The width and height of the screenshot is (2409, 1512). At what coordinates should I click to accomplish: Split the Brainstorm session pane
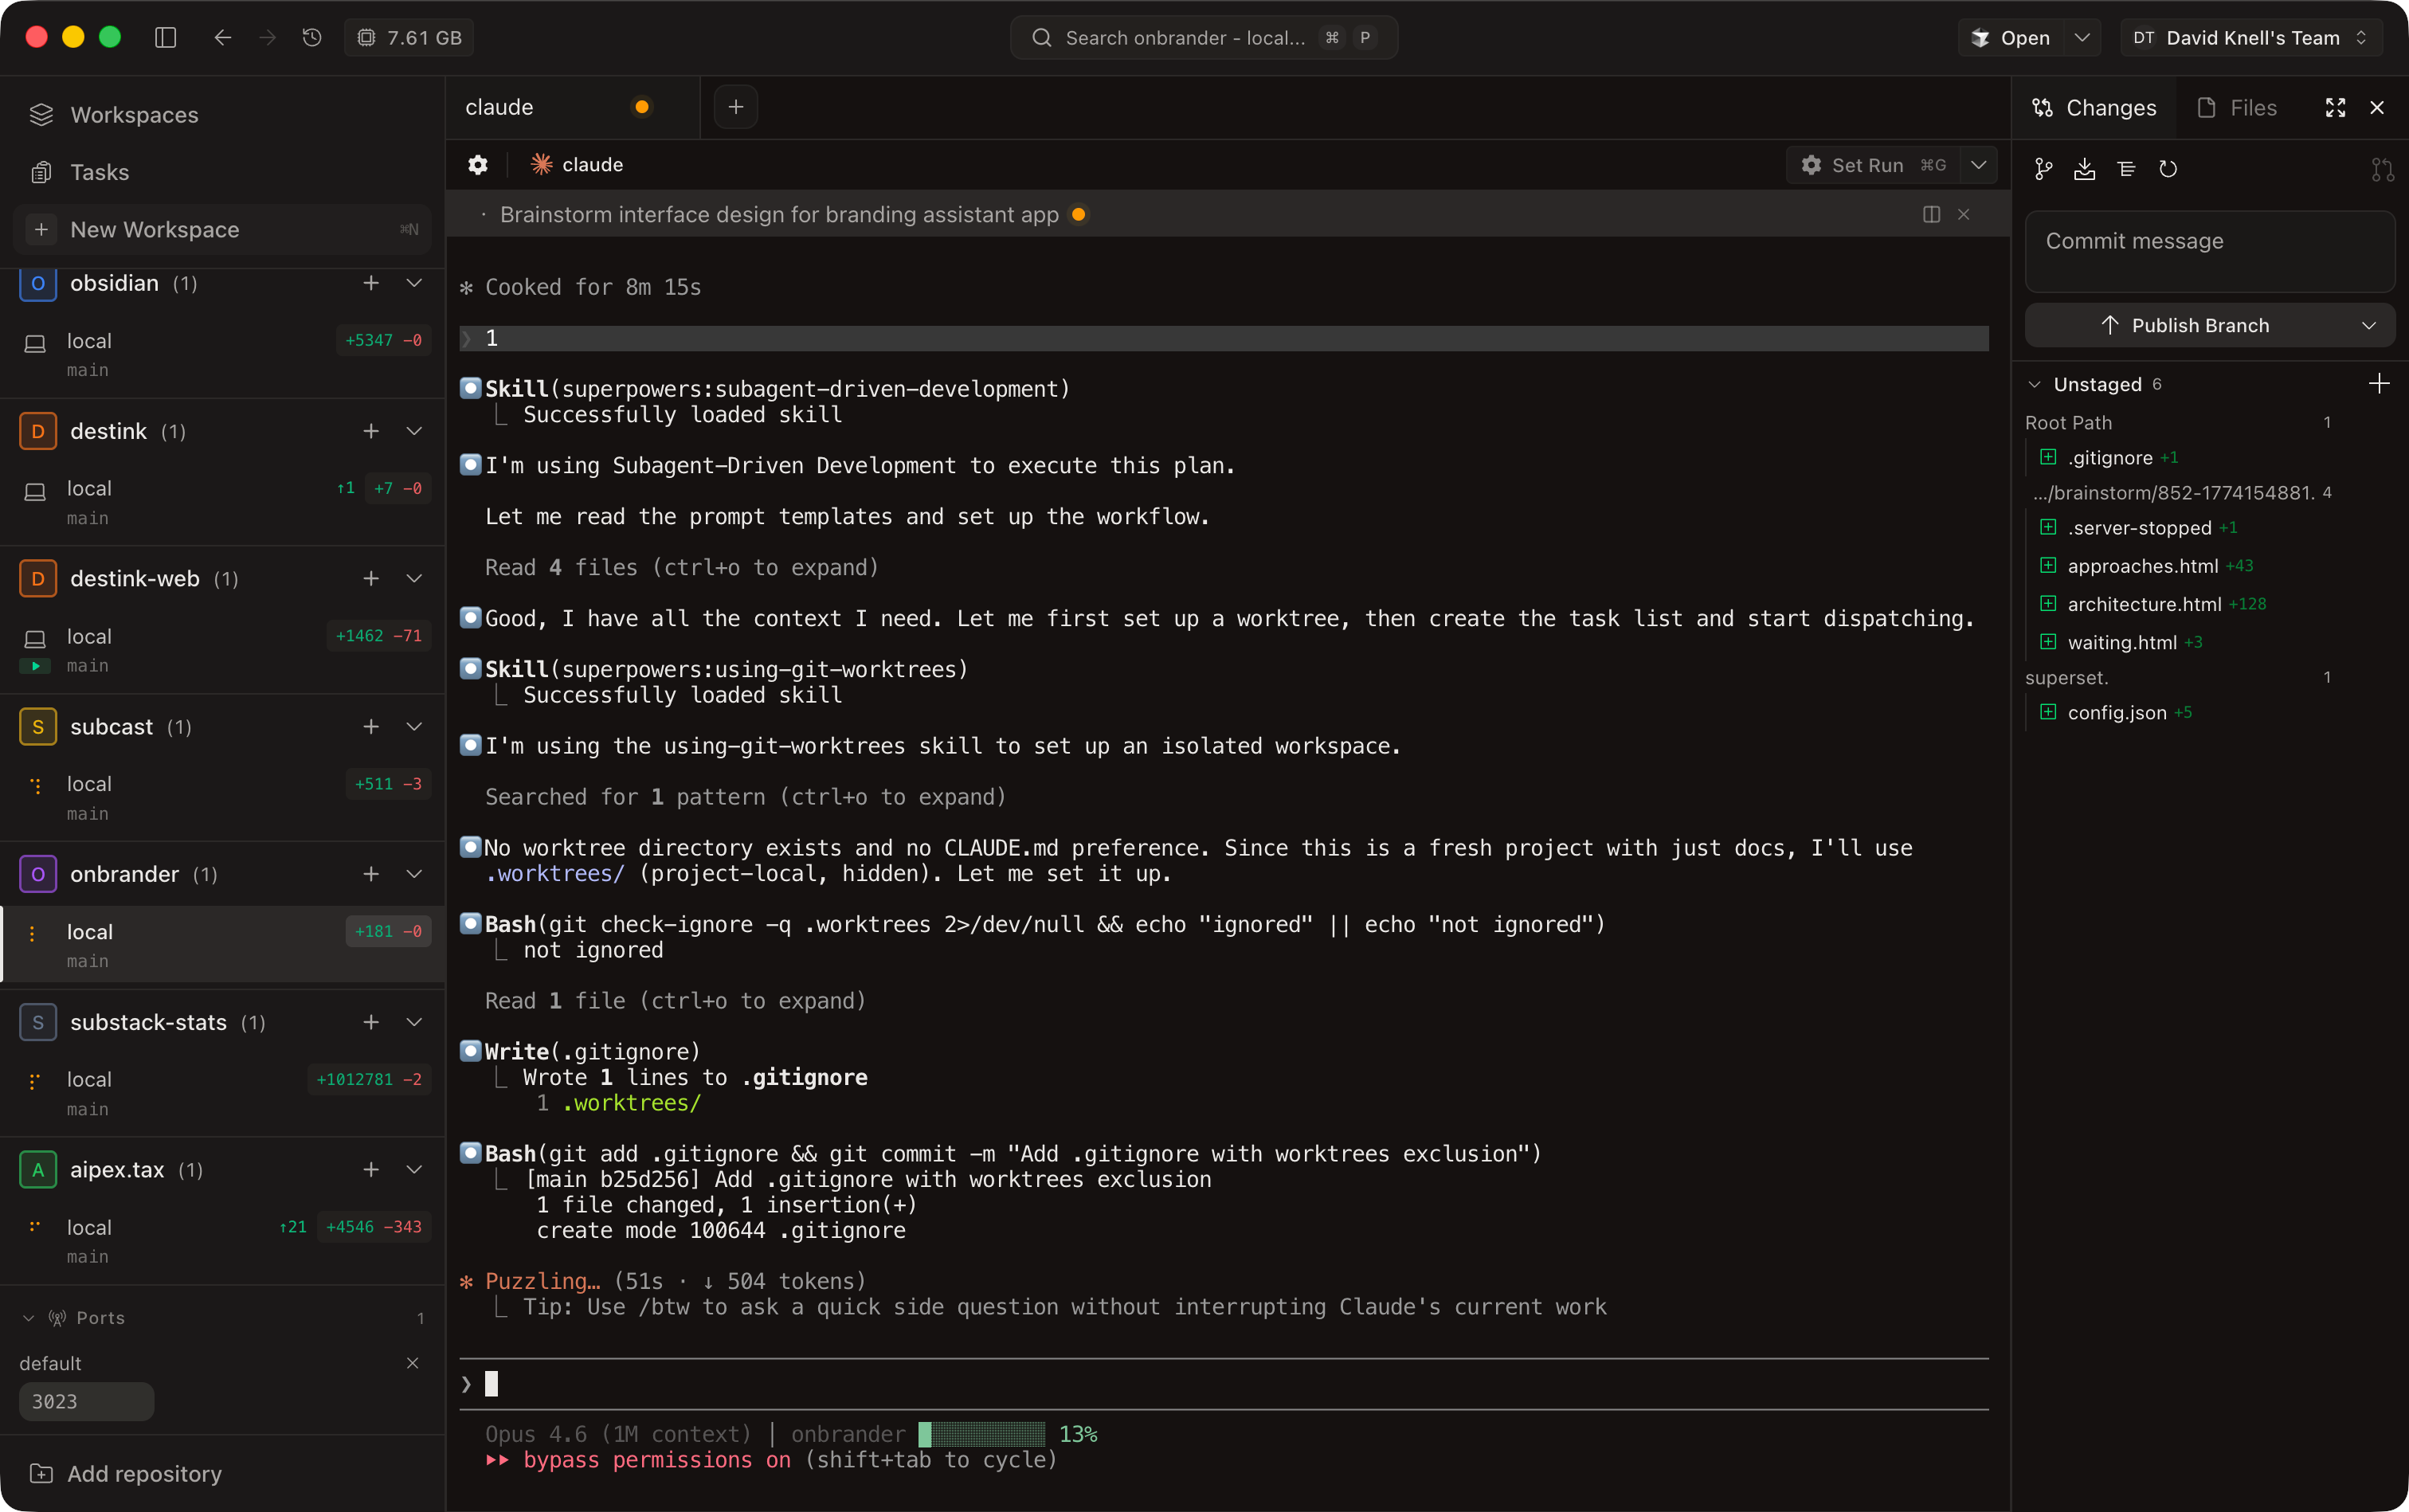(1931, 215)
